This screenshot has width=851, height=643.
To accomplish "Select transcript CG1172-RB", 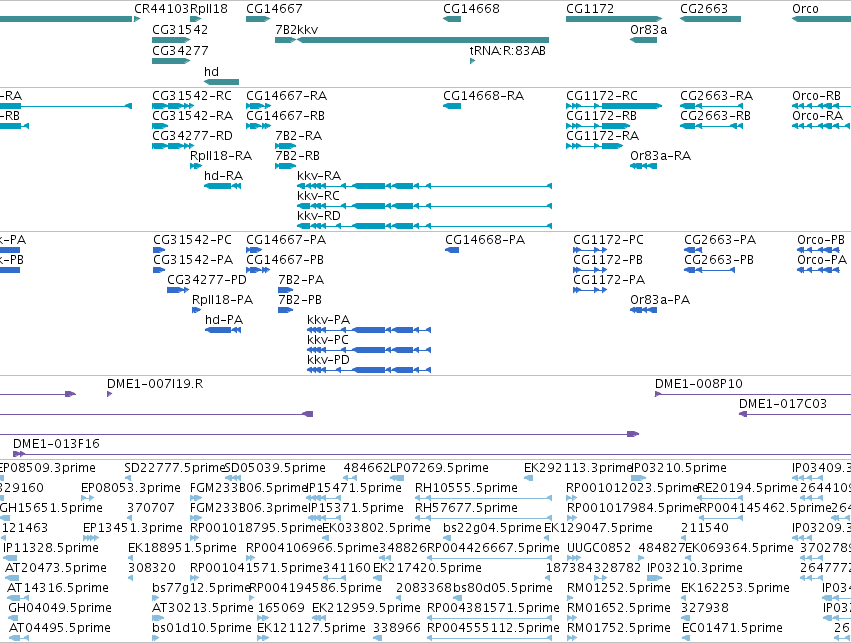I will pyautogui.click(x=601, y=116).
